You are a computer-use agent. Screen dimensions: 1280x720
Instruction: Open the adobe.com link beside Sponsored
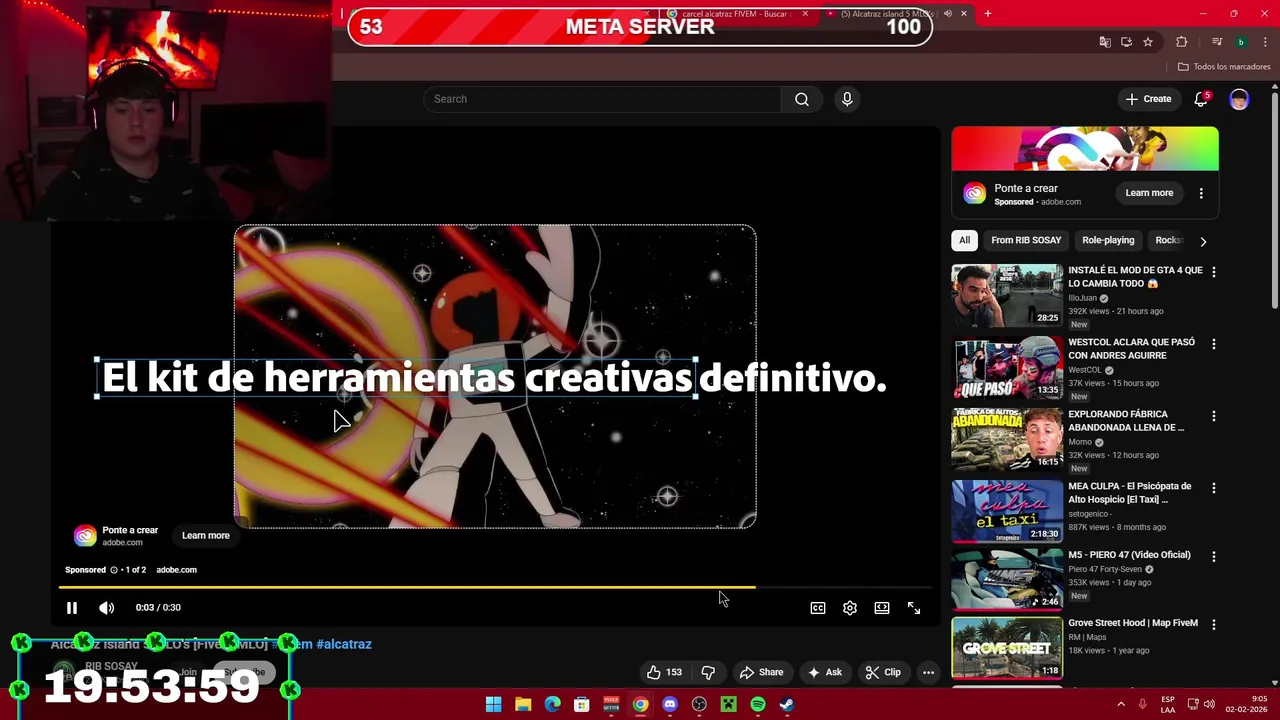(176, 570)
